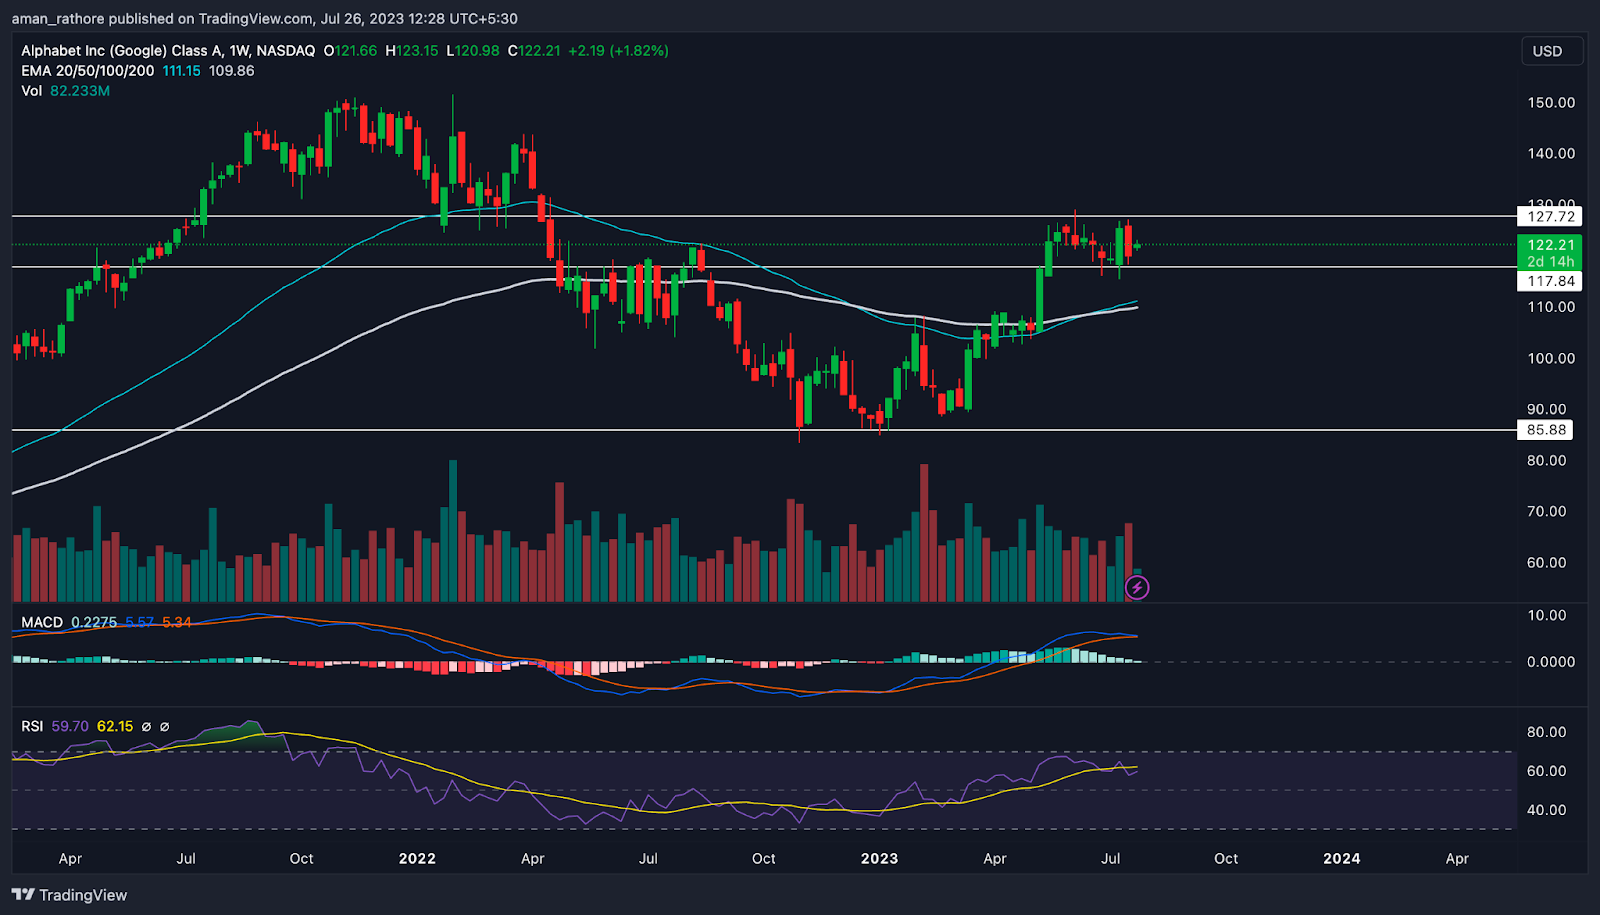Click the 85.88 price label
The width and height of the screenshot is (1600, 915).
click(1546, 430)
